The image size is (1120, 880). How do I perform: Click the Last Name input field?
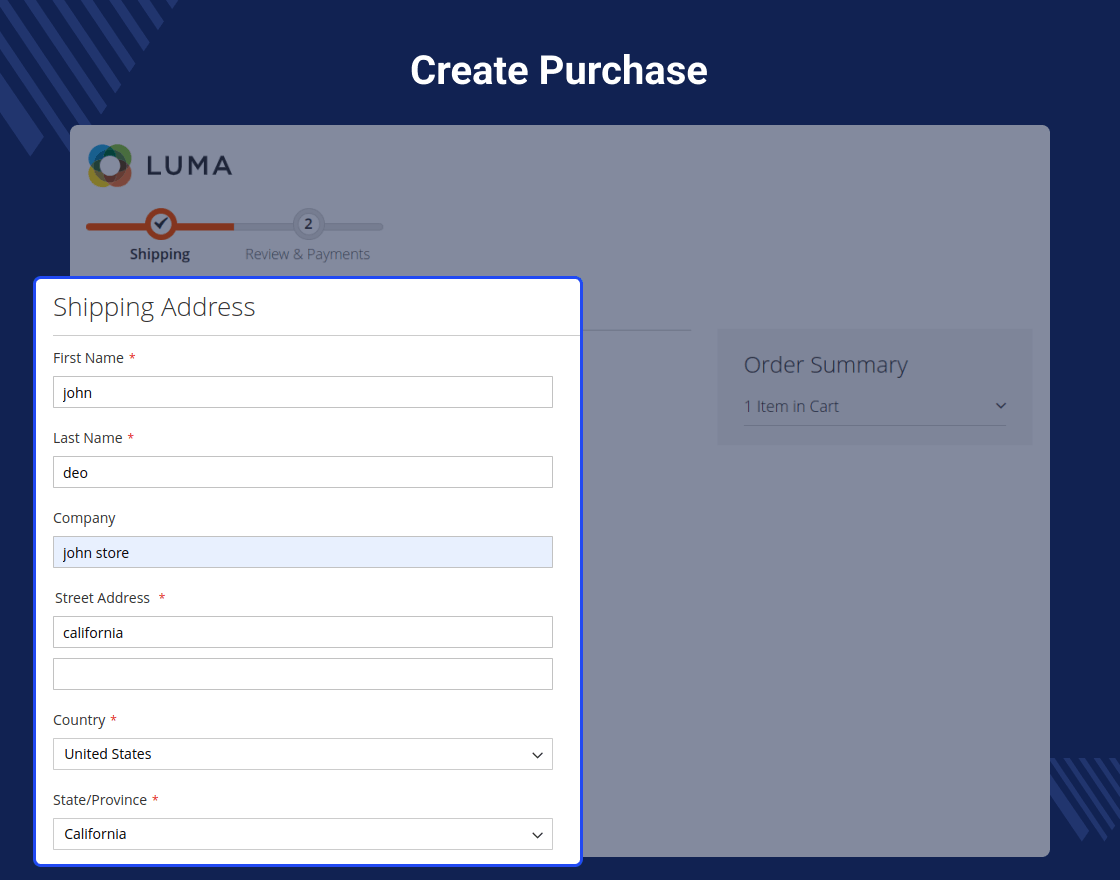click(303, 472)
